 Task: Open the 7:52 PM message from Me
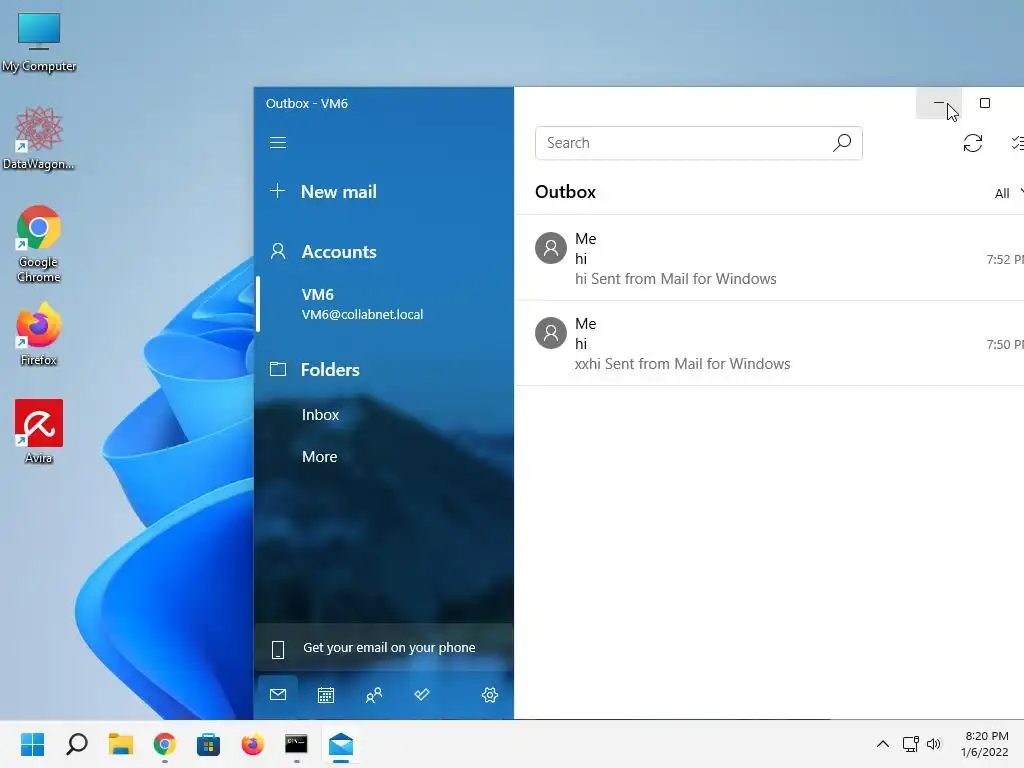769,258
